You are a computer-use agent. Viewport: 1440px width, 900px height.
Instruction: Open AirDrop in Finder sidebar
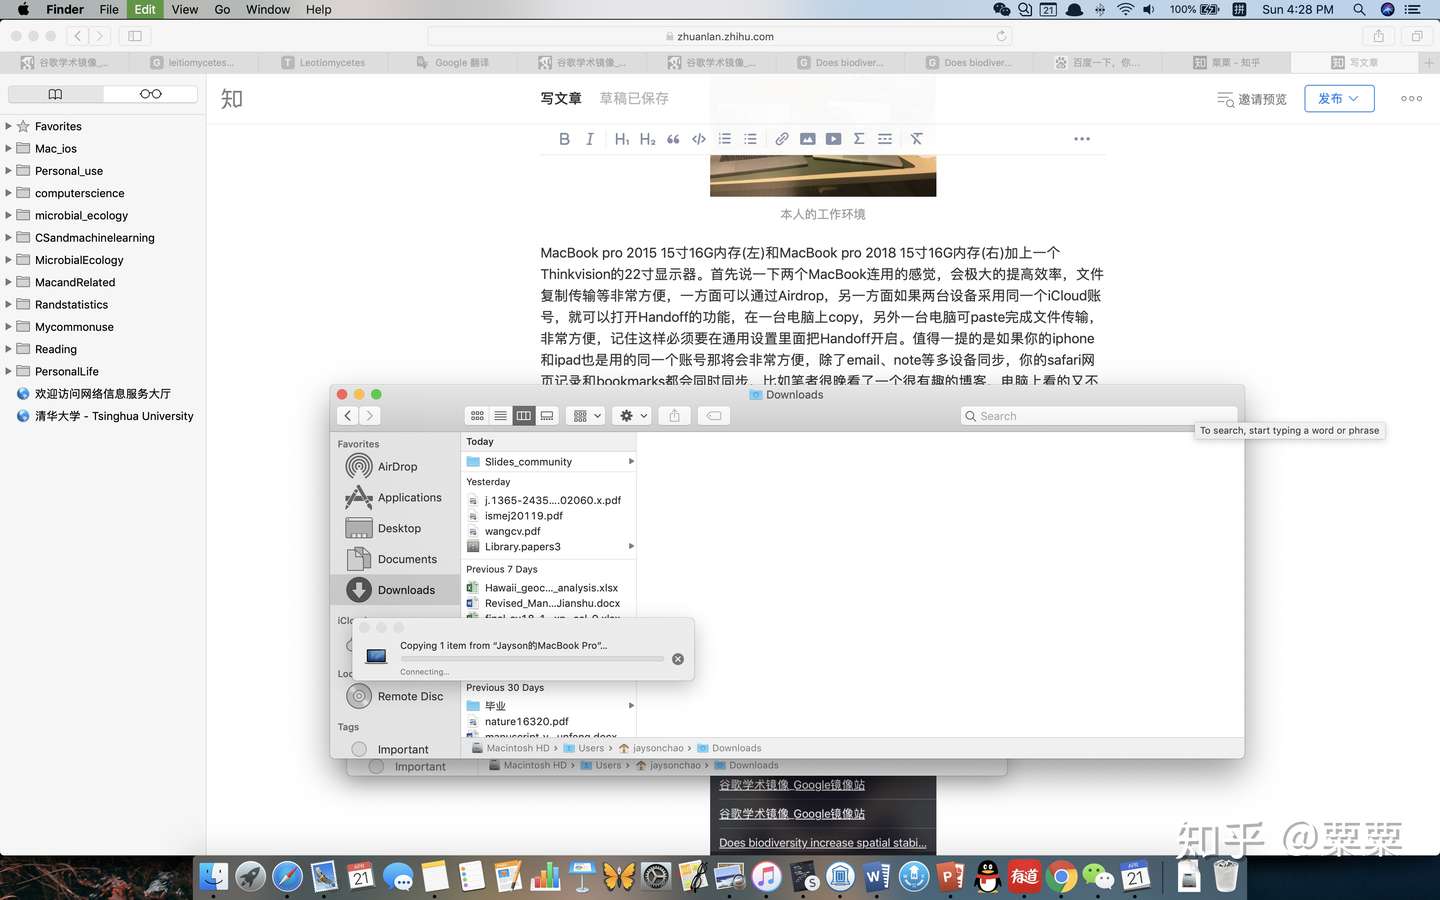tap(396, 467)
